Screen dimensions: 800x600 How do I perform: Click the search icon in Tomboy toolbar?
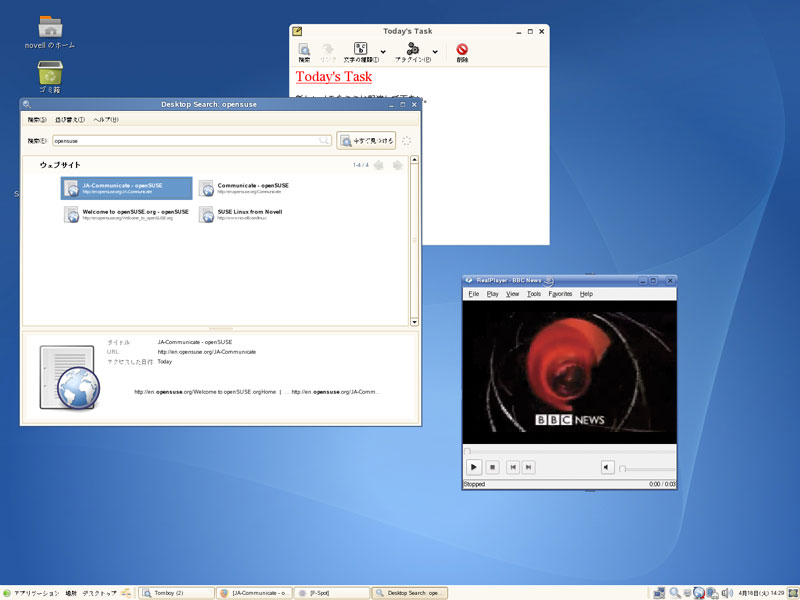[x=304, y=51]
